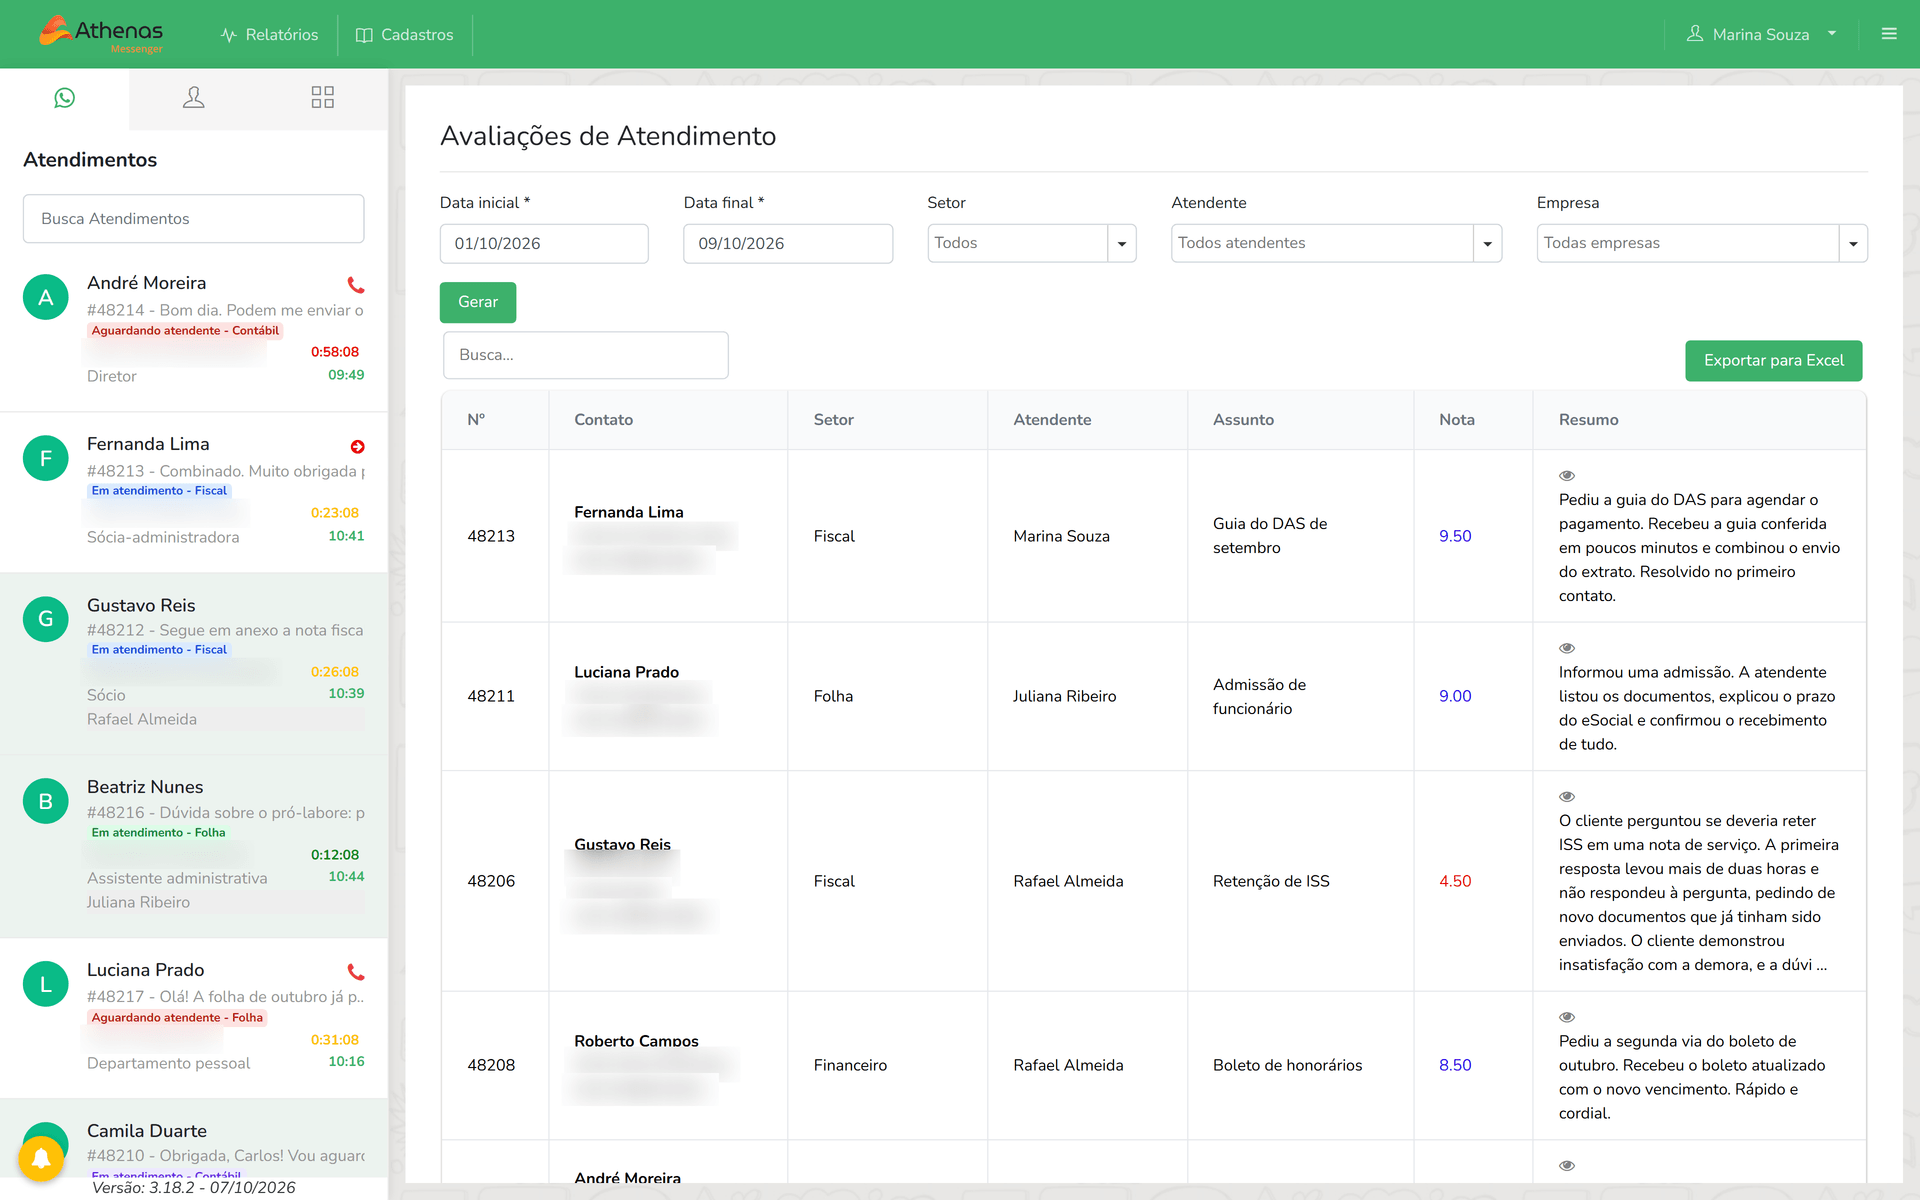Show full summary for ticket 48208

(1567, 1017)
